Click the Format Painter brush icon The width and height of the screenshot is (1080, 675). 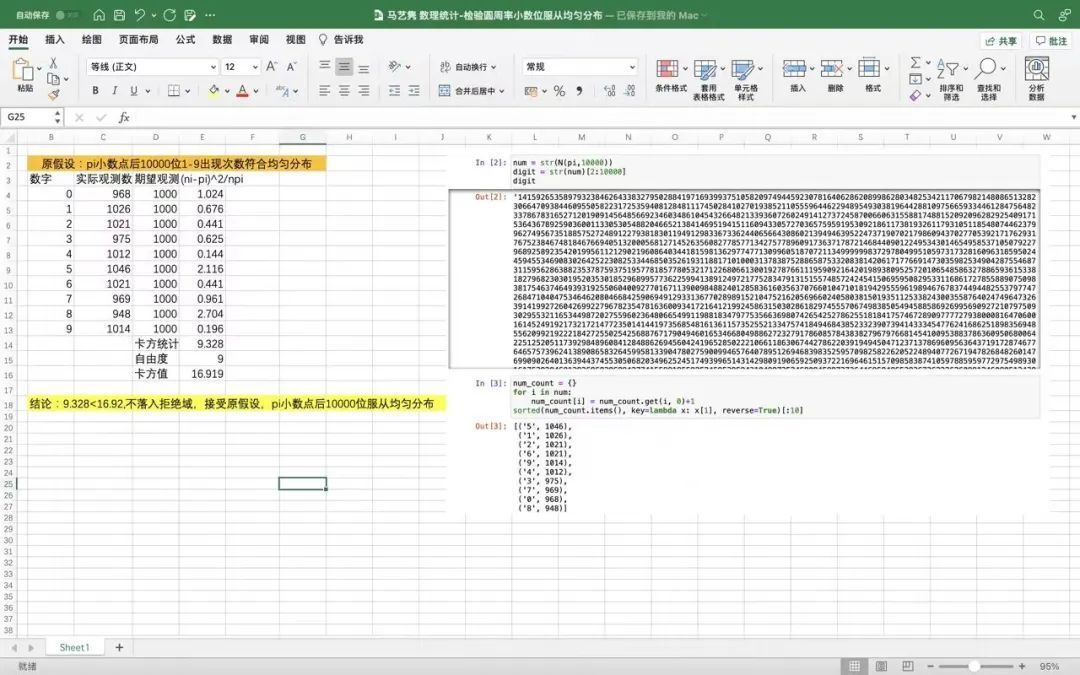[x=54, y=95]
